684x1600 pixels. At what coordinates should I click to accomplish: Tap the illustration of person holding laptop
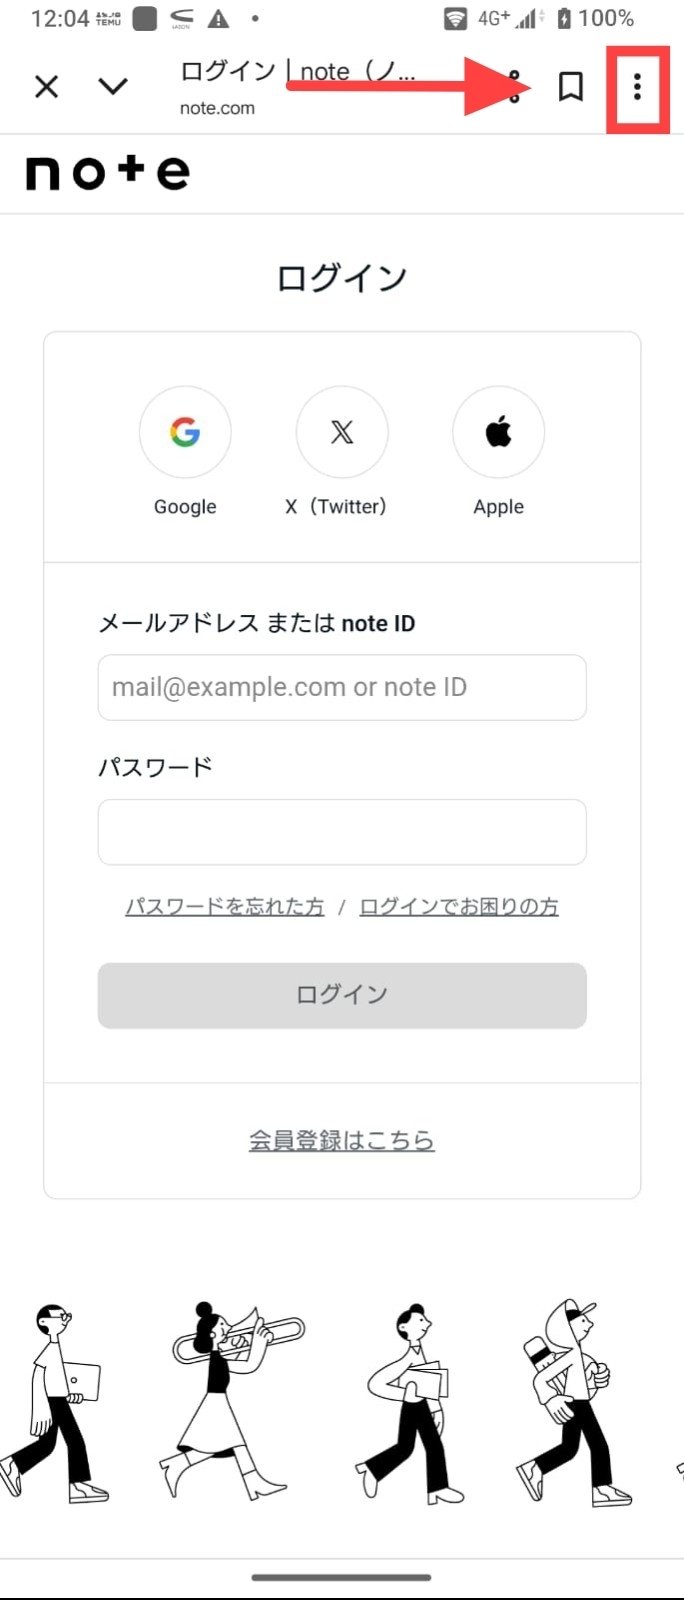[60, 1400]
